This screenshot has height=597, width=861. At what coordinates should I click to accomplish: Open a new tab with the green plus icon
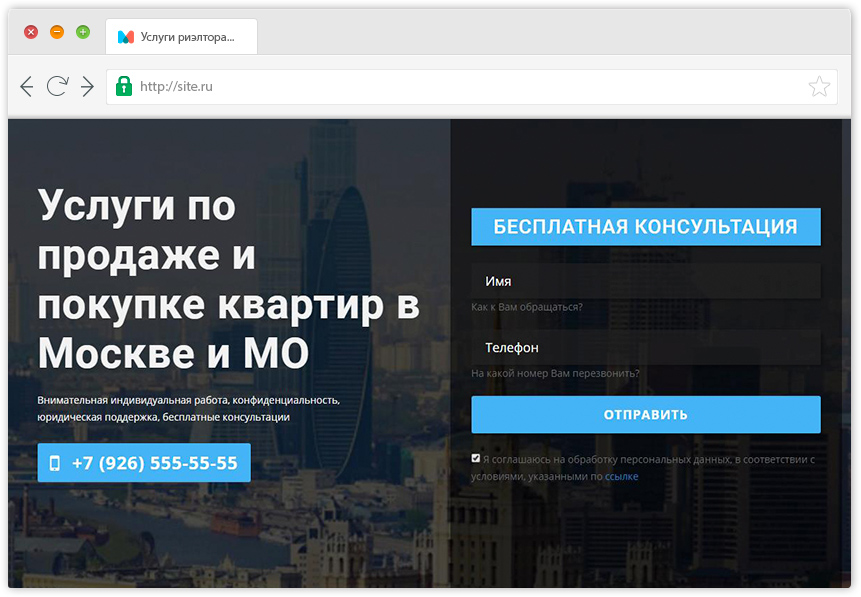tap(83, 31)
